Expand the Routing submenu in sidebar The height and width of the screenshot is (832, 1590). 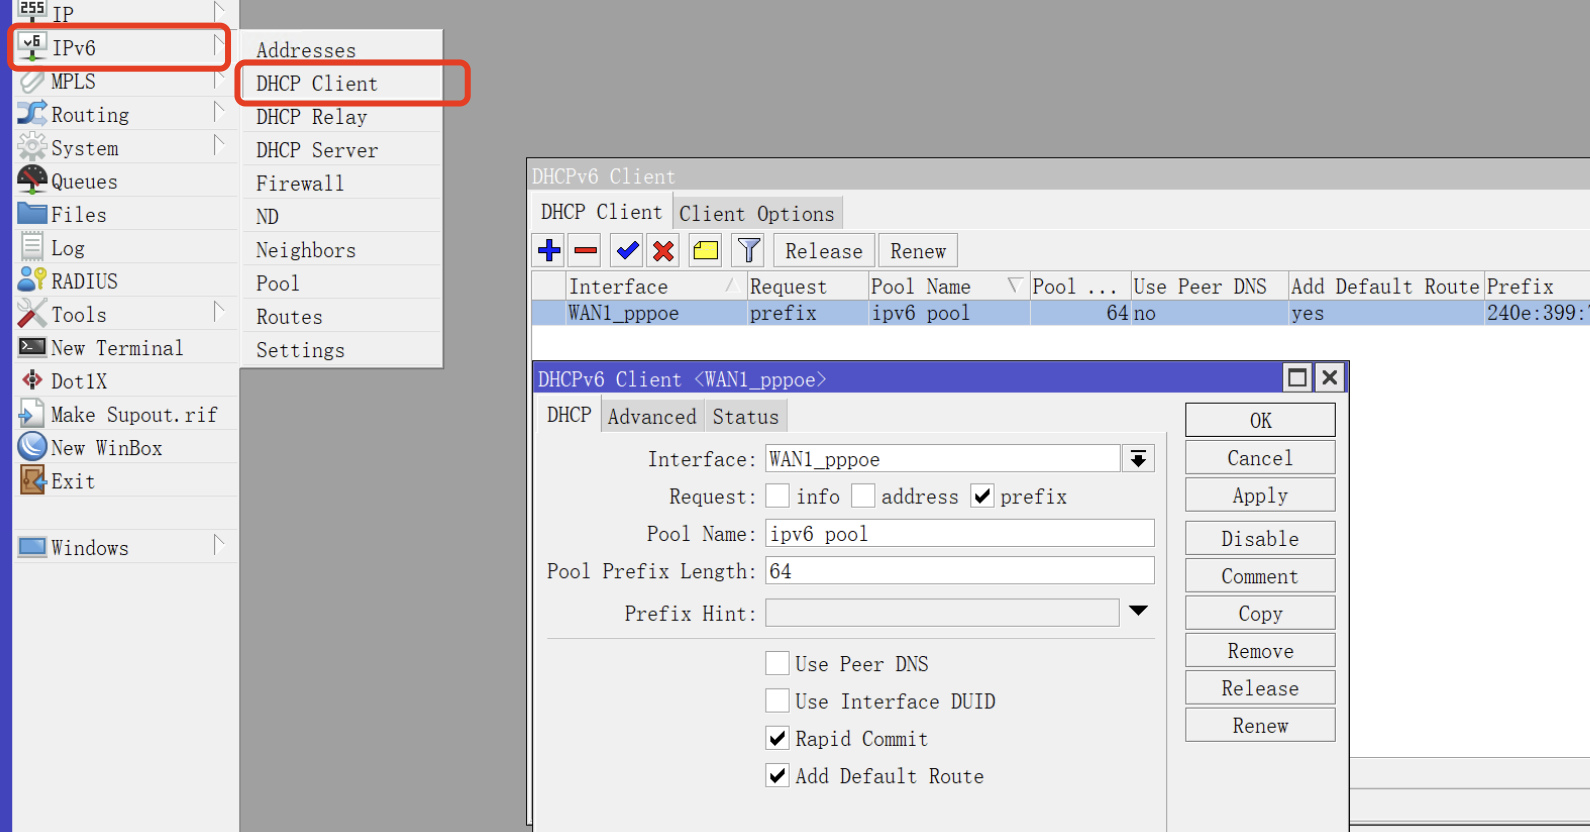tap(90, 115)
